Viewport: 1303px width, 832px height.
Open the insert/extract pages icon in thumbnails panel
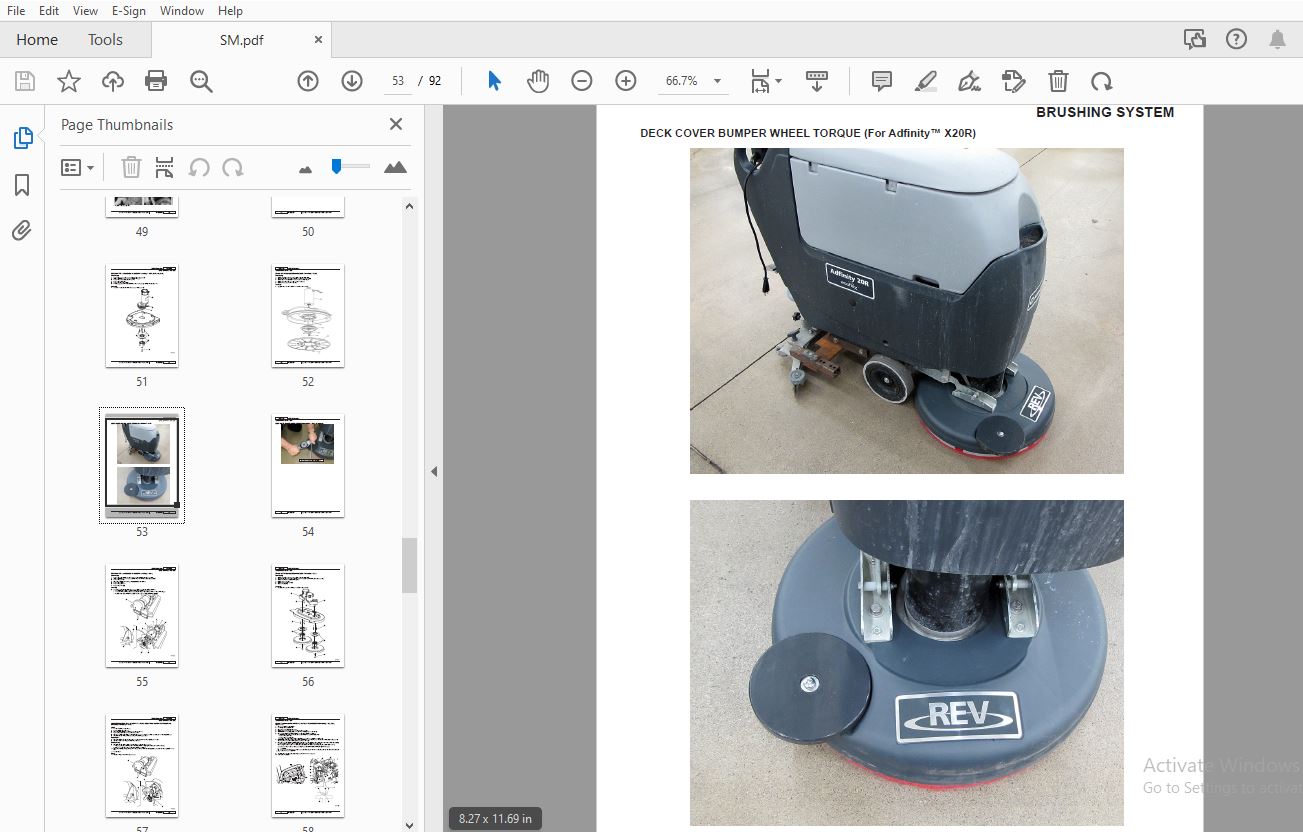165,167
